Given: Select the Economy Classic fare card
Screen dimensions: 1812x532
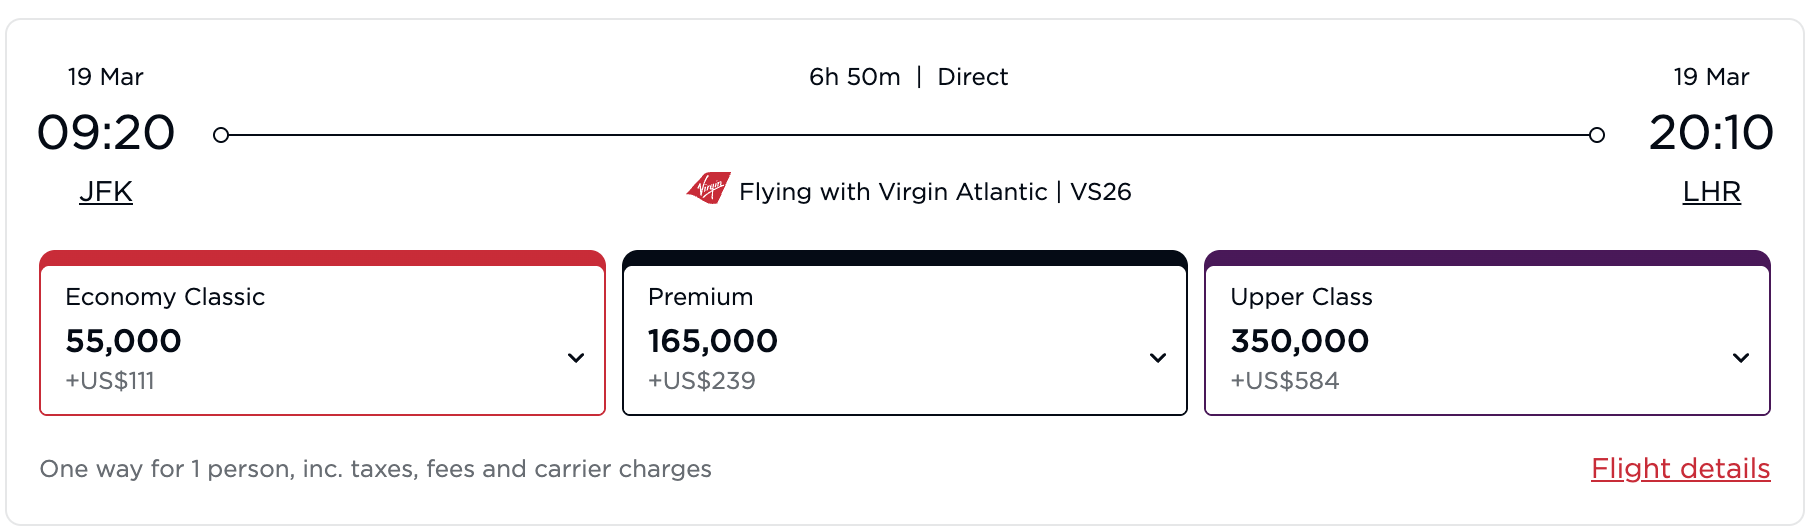Looking at the screenshot, I should point(322,340).
